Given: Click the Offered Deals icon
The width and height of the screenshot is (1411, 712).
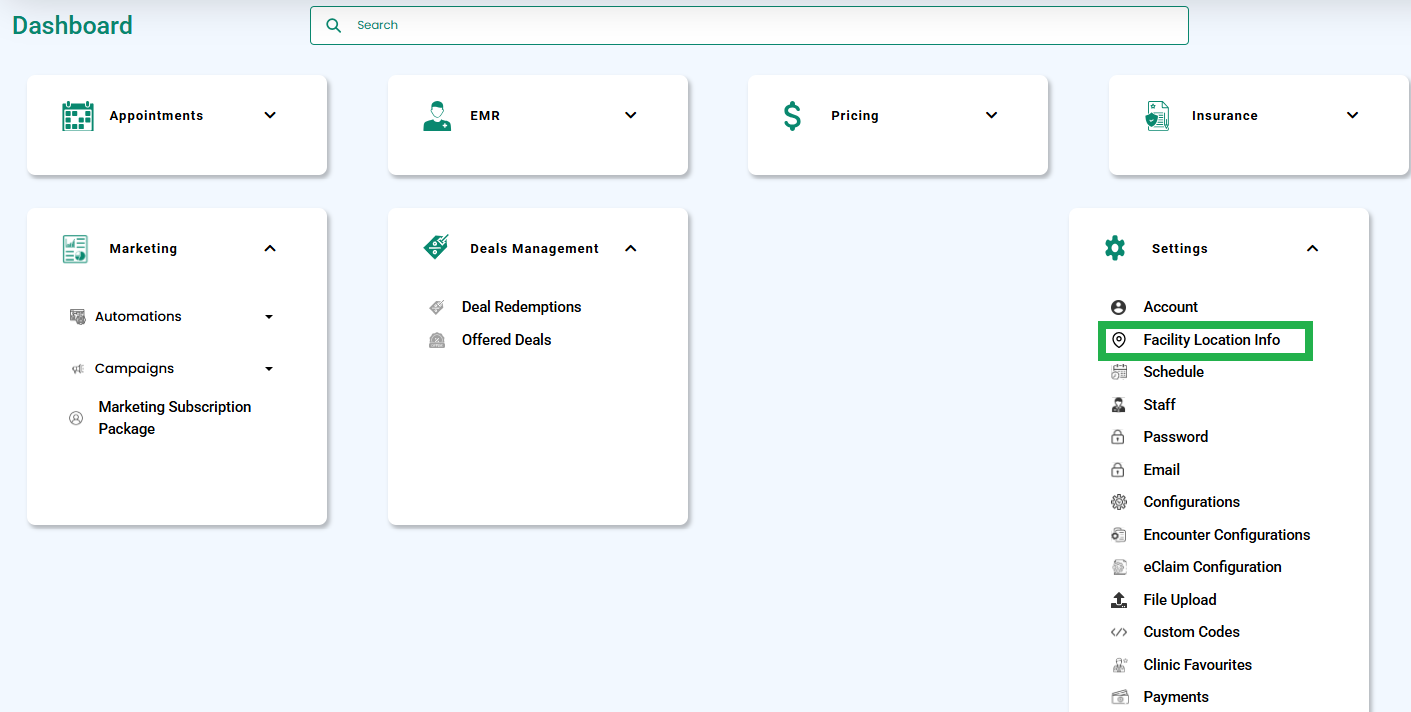Looking at the screenshot, I should tap(437, 340).
